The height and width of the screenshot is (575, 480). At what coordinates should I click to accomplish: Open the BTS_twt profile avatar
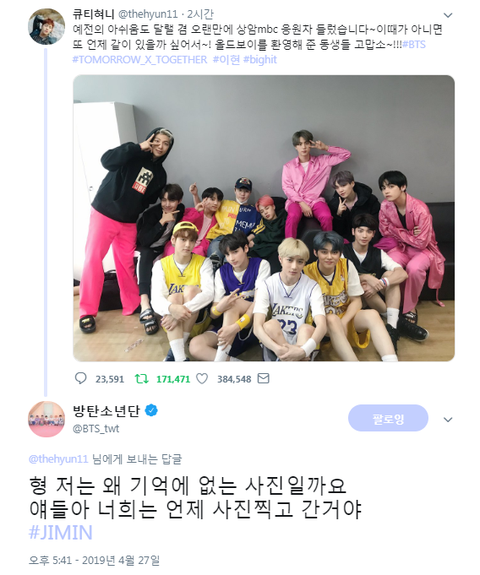coord(47,419)
